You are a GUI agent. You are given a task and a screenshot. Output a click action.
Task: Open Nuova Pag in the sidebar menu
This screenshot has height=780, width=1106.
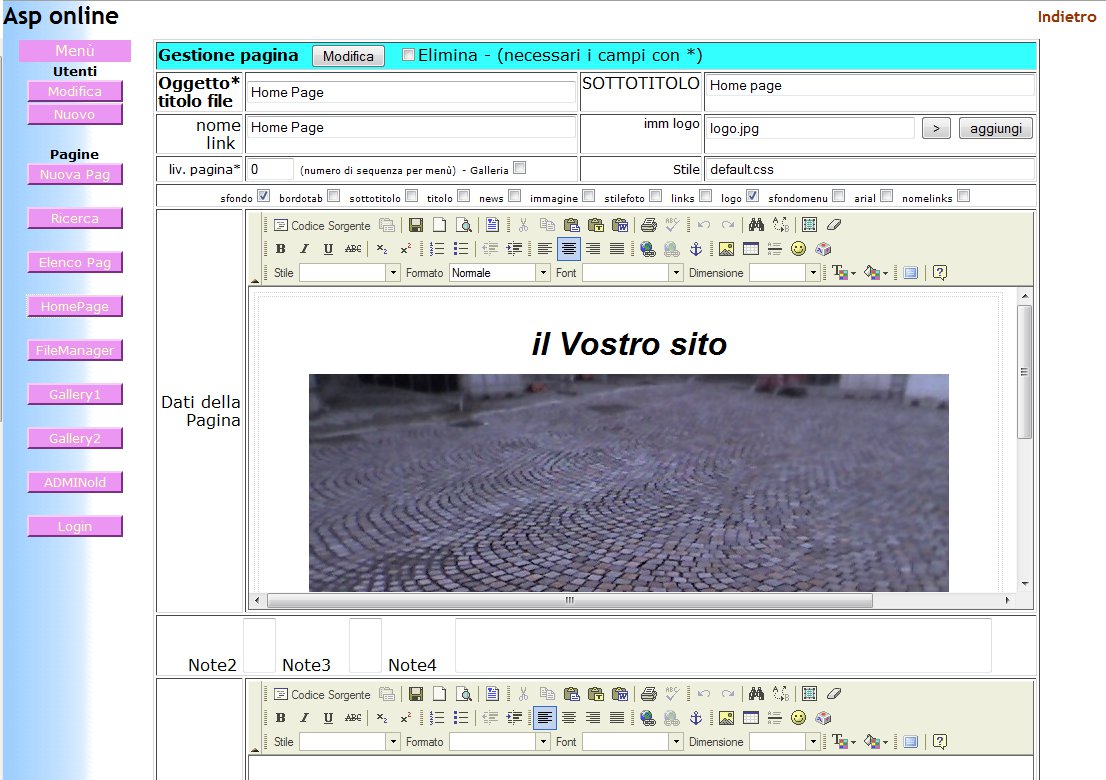(x=75, y=174)
